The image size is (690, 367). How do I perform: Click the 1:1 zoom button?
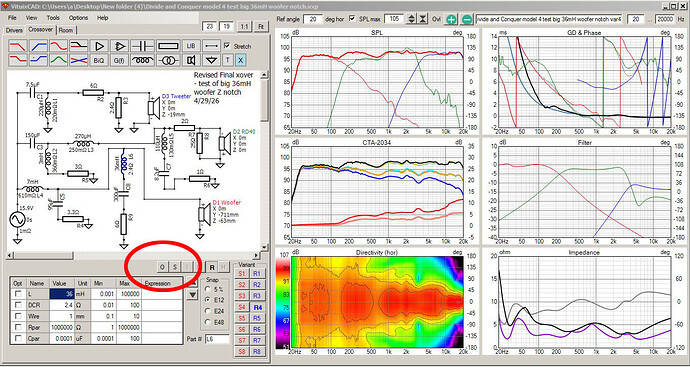click(244, 27)
